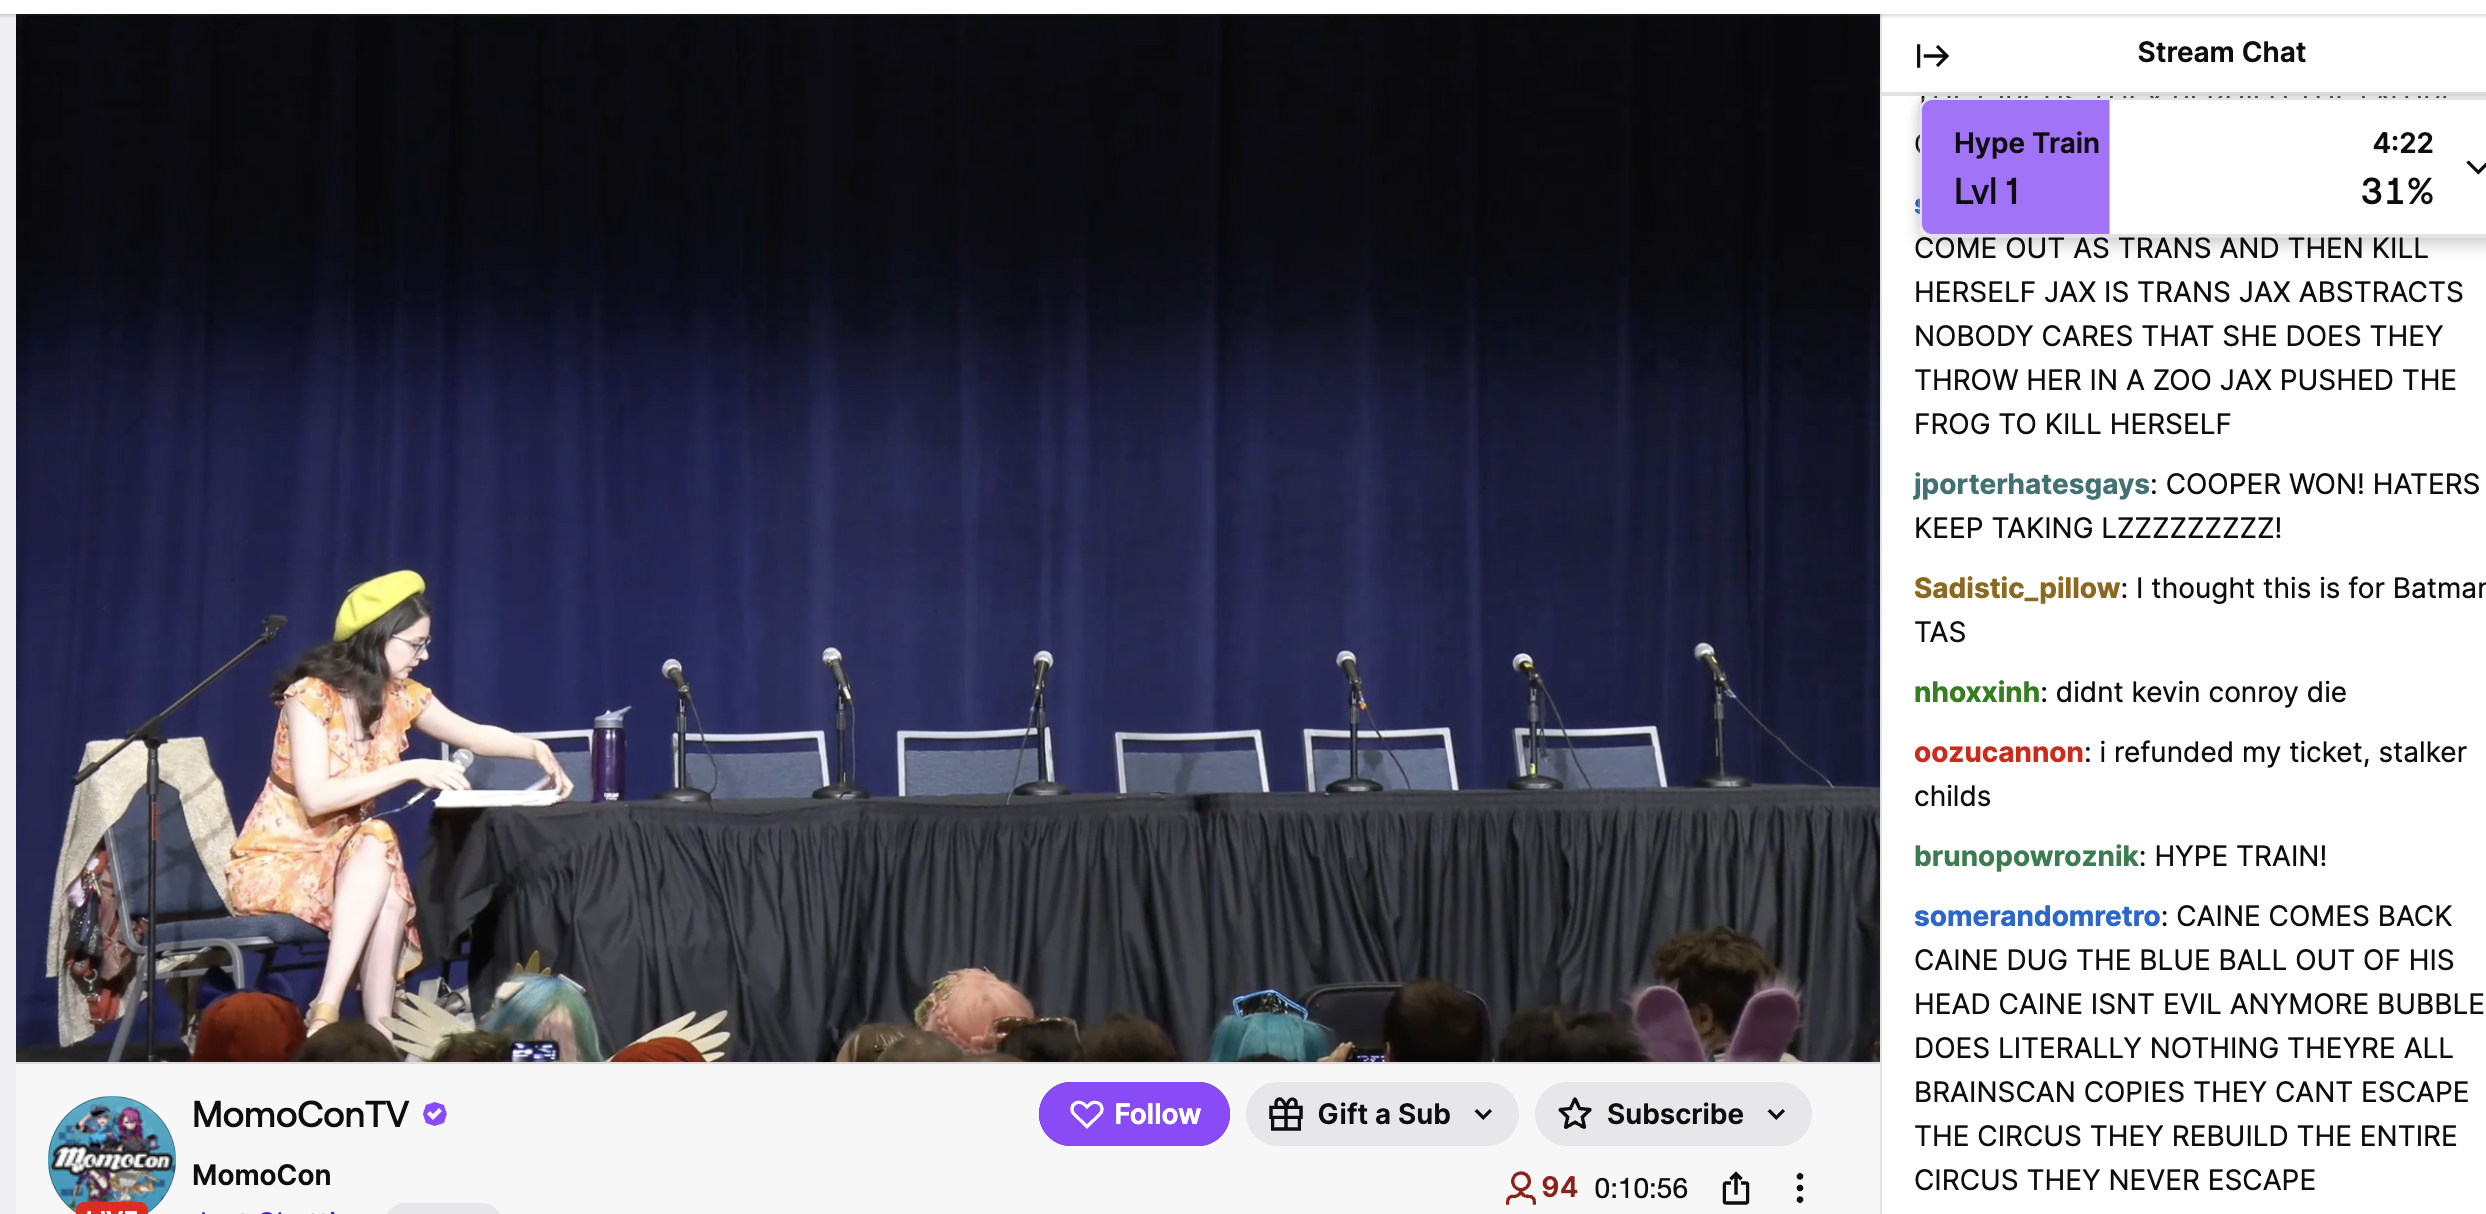Click the share stream icon
This screenshot has width=2486, height=1214.
click(1736, 1188)
